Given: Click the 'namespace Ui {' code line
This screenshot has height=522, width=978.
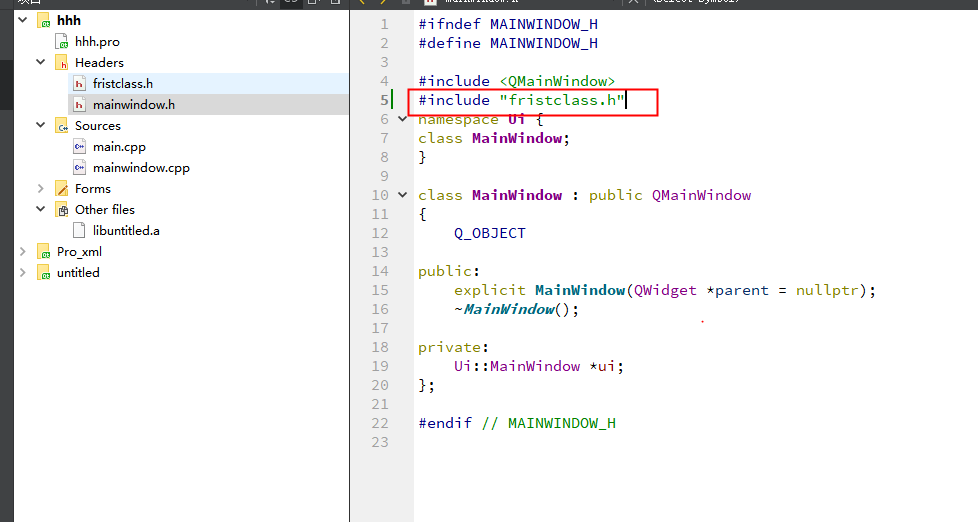Looking at the screenshot, I should click(x=481, y=119).
